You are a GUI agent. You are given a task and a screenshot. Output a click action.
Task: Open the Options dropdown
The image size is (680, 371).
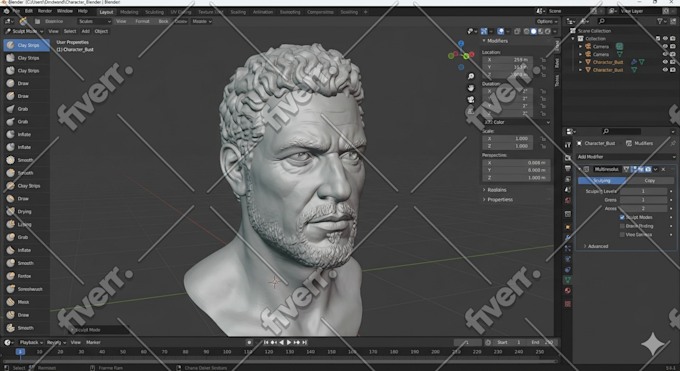click(x=546, y=21)
